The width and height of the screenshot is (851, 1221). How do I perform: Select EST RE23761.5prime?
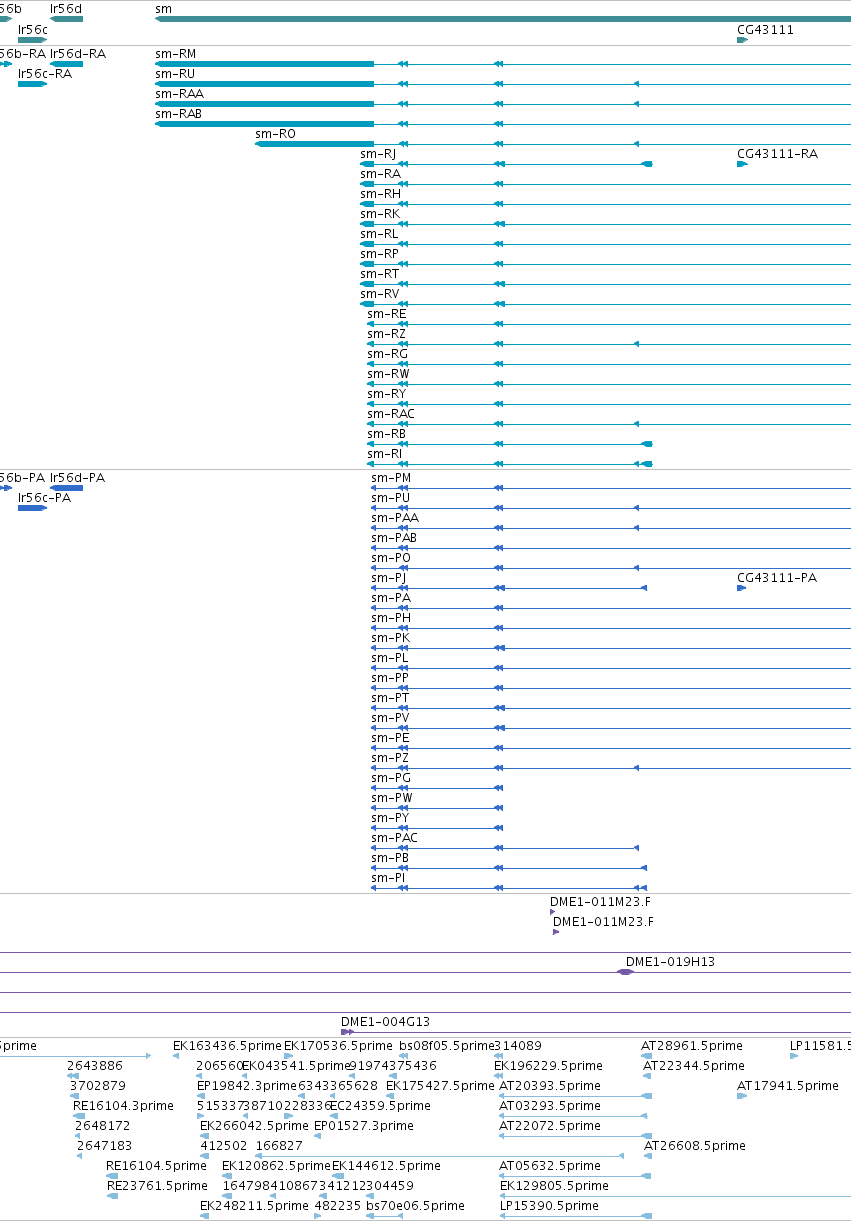157,1185
